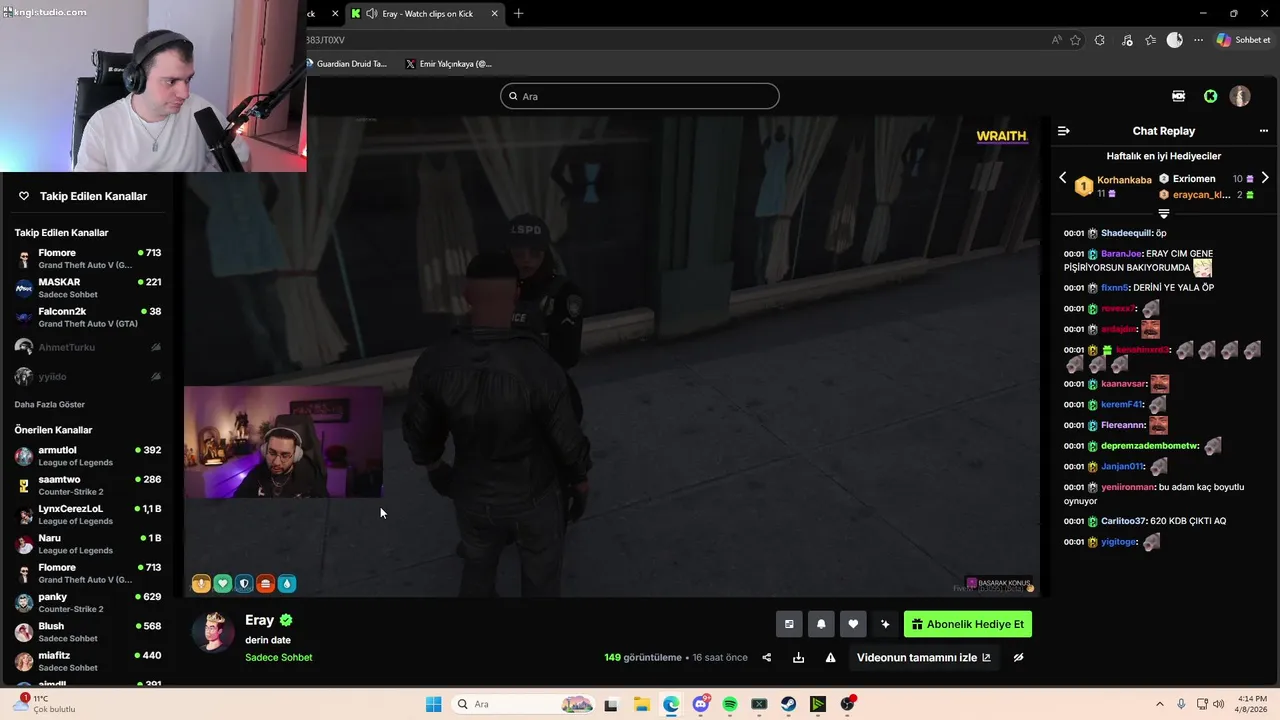The width and height of the screenshot is (1280, 720).
Task: Open the MASKAR channel in sidebar
Action: coord(88,288)
